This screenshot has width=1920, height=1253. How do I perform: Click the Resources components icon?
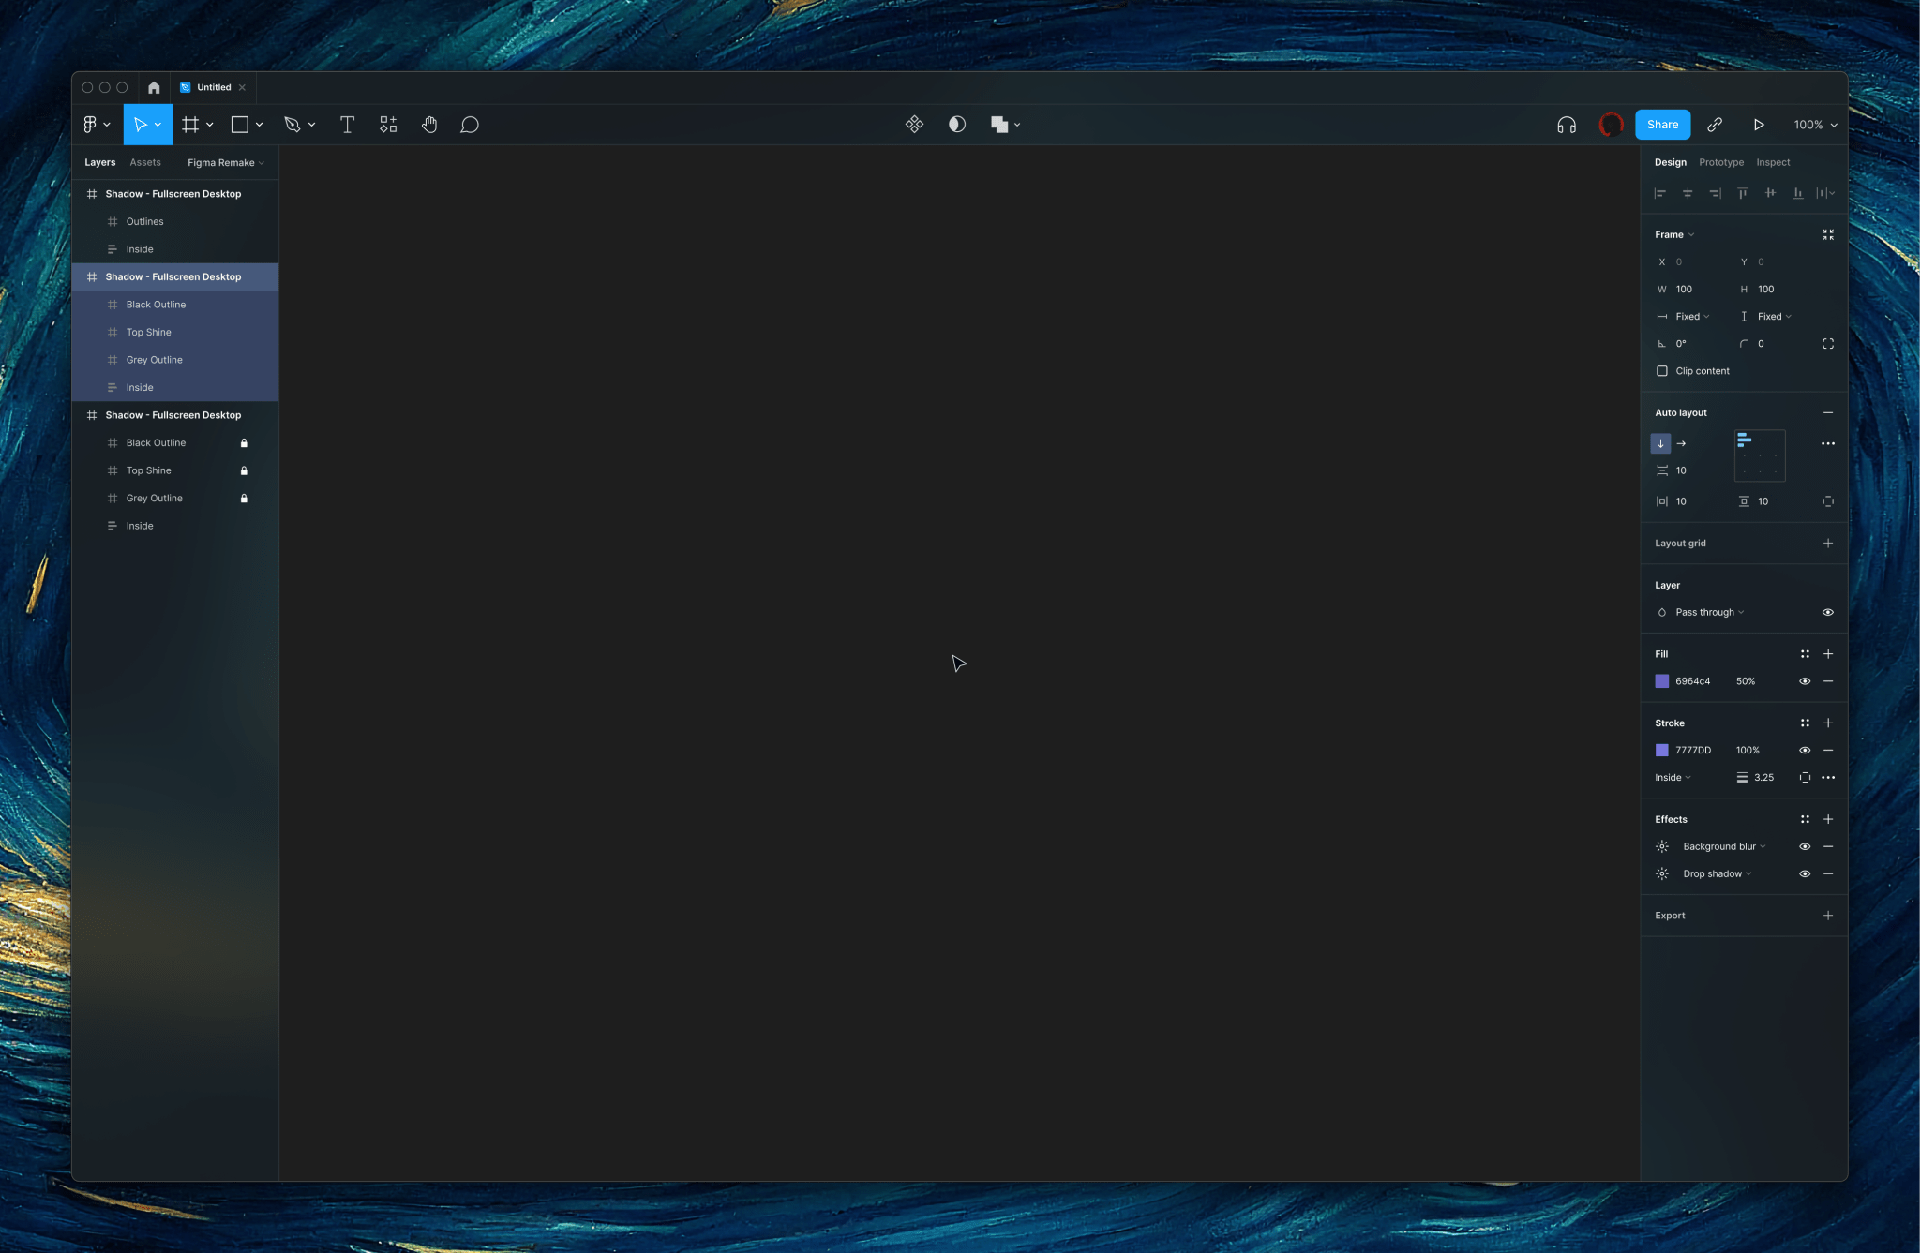(x=389, y=125)
